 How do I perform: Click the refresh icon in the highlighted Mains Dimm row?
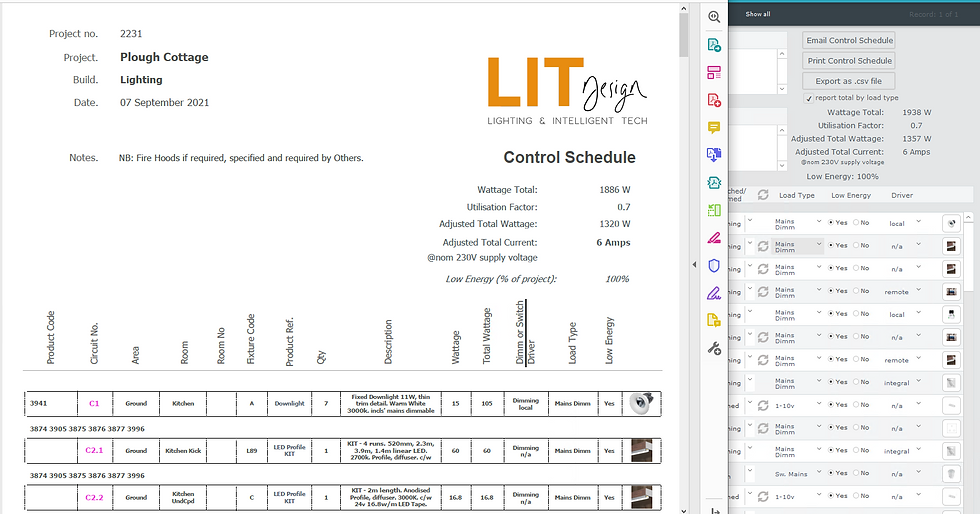tap(763, 246)
